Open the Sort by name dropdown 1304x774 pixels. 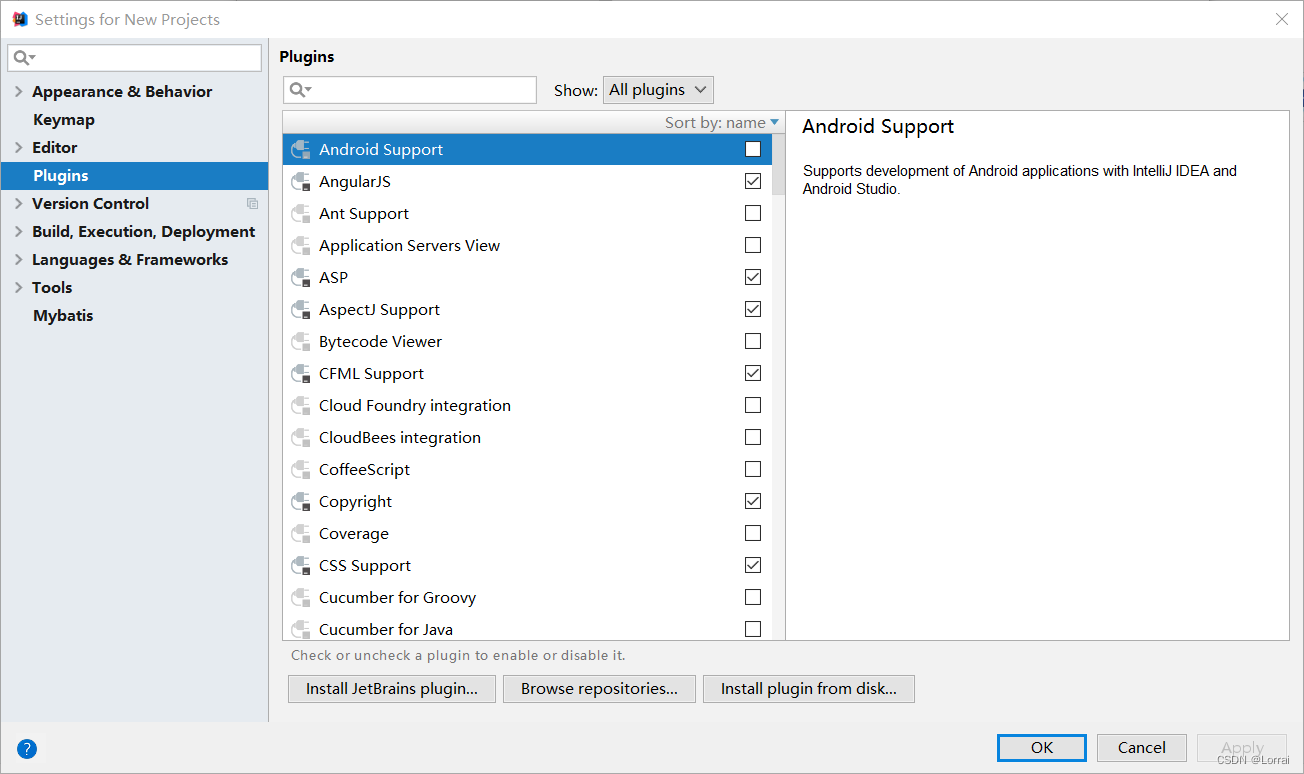pos(722,123)
